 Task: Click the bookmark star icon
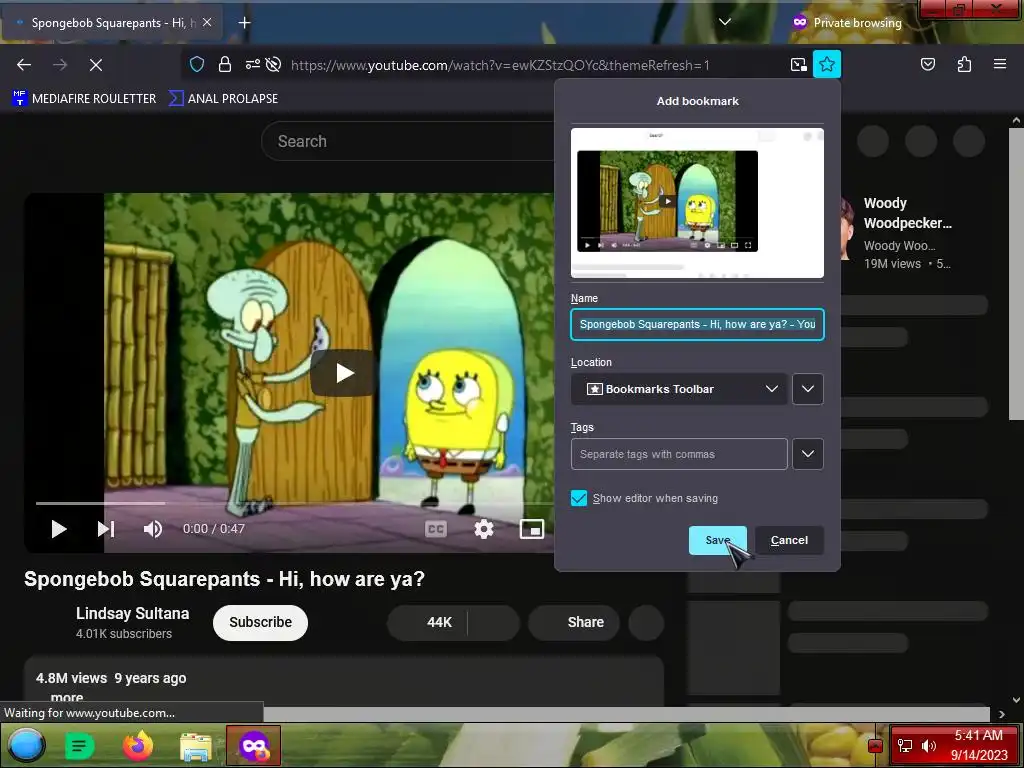827,64
